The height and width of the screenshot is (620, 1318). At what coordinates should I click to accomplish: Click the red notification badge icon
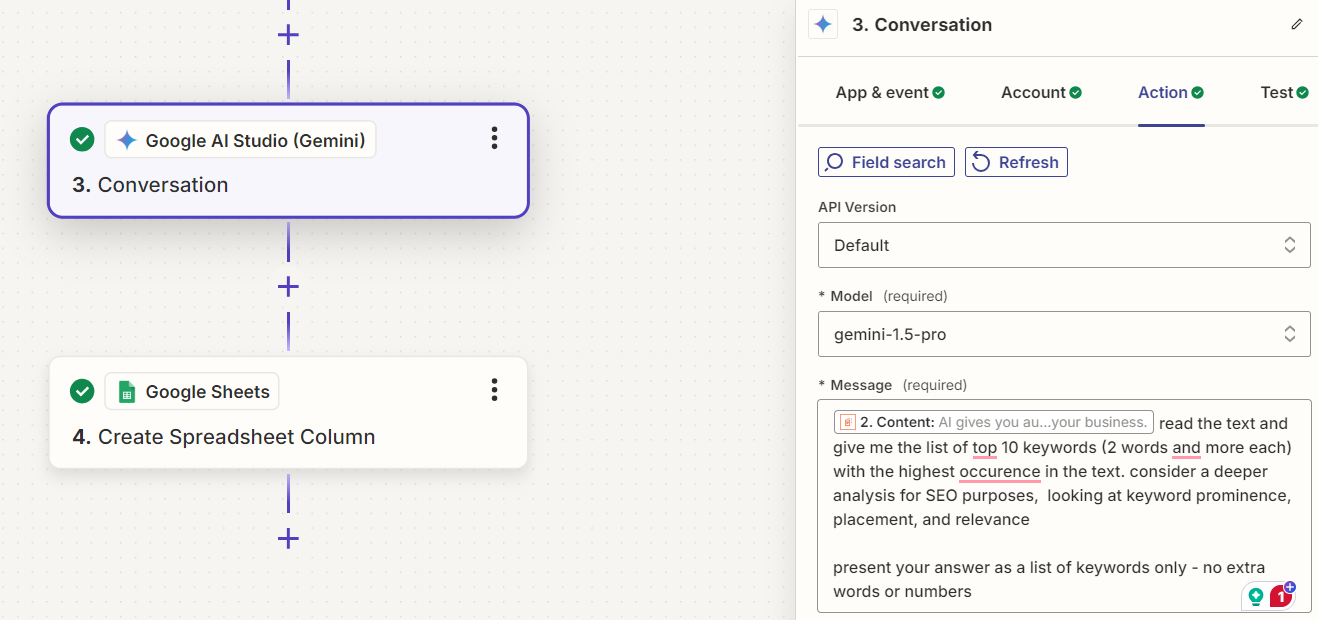1282,596
